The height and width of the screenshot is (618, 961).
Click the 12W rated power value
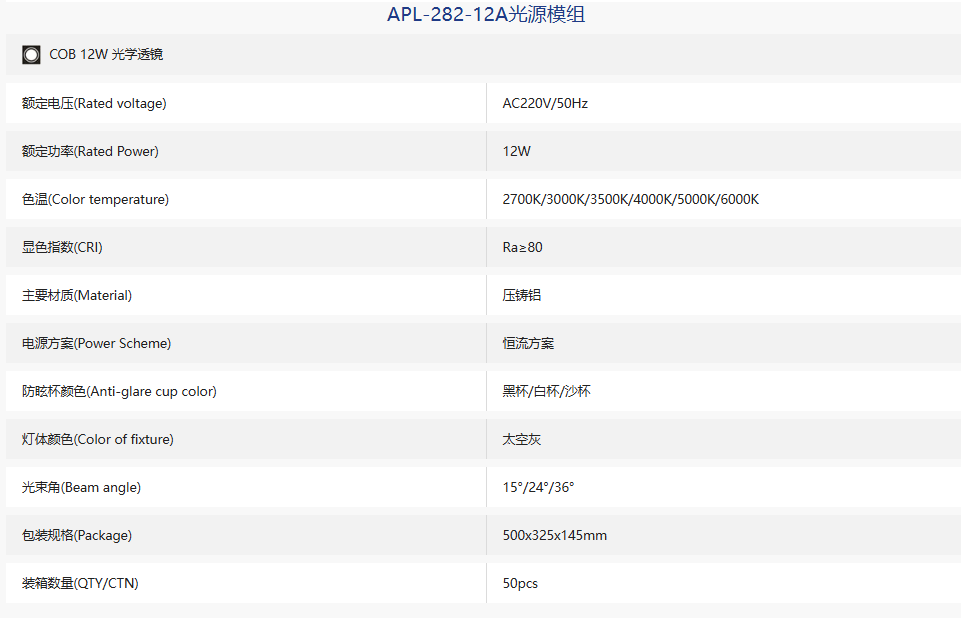tap(517, 151)
